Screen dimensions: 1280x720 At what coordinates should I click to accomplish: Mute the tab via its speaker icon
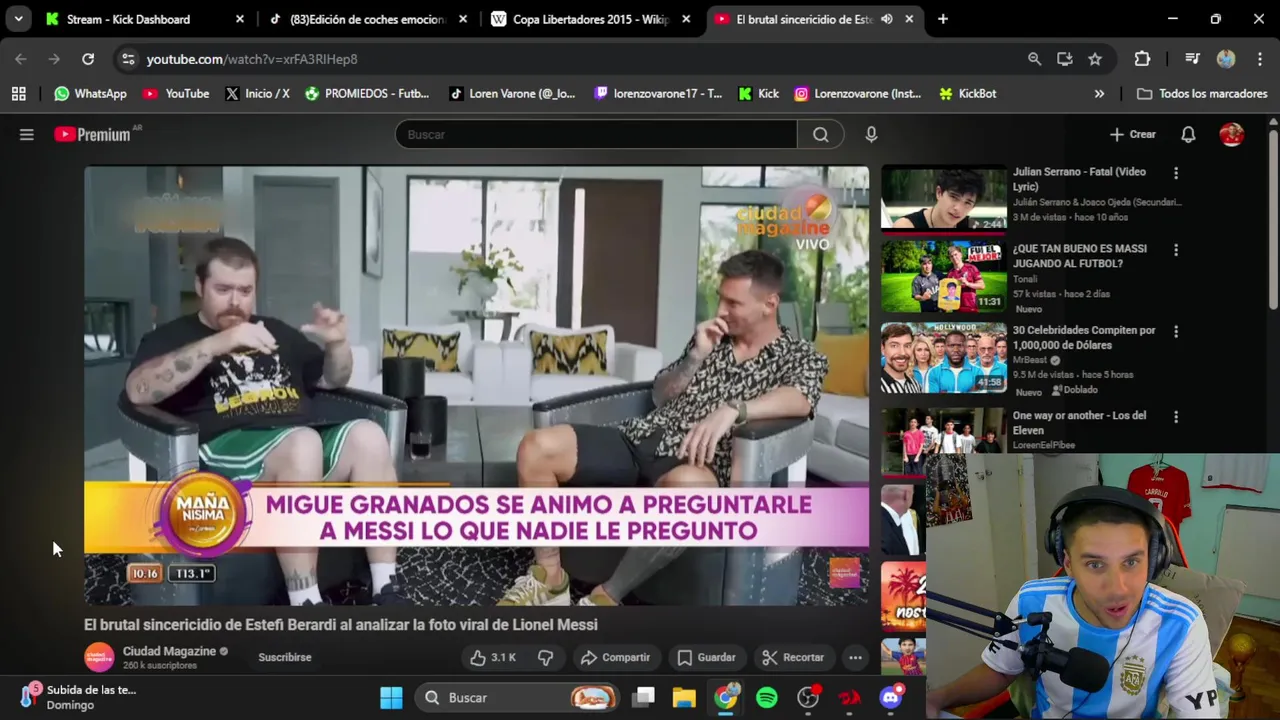(x=887, y=19)
